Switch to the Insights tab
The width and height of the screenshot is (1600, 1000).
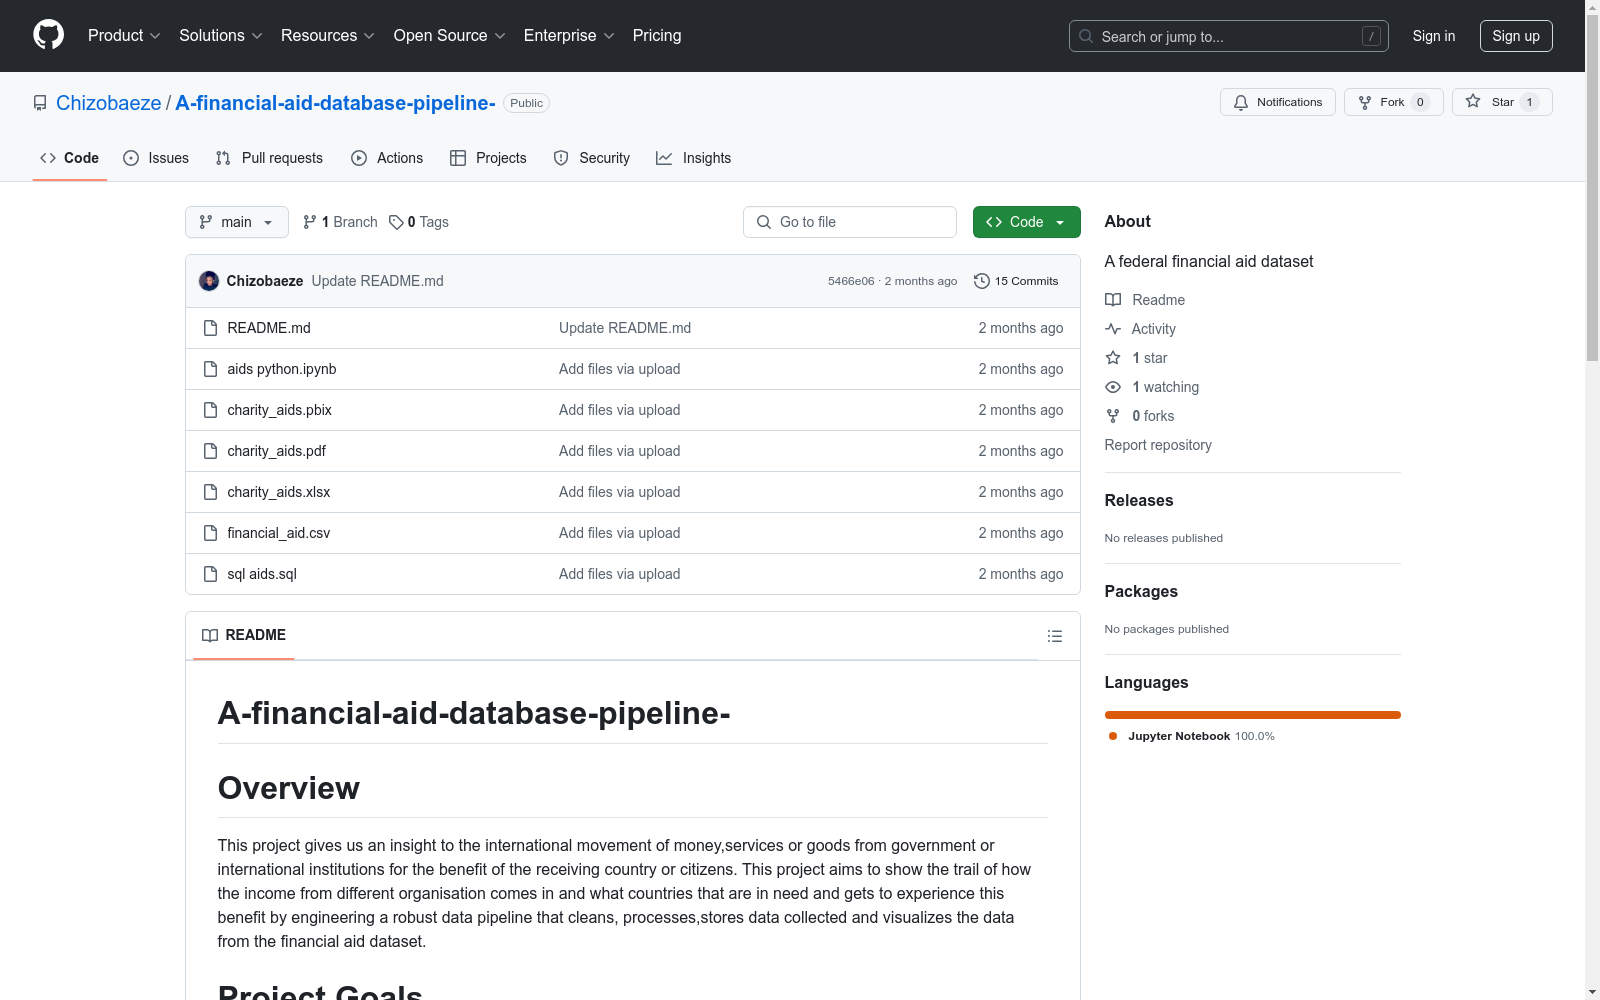point(693,158)
